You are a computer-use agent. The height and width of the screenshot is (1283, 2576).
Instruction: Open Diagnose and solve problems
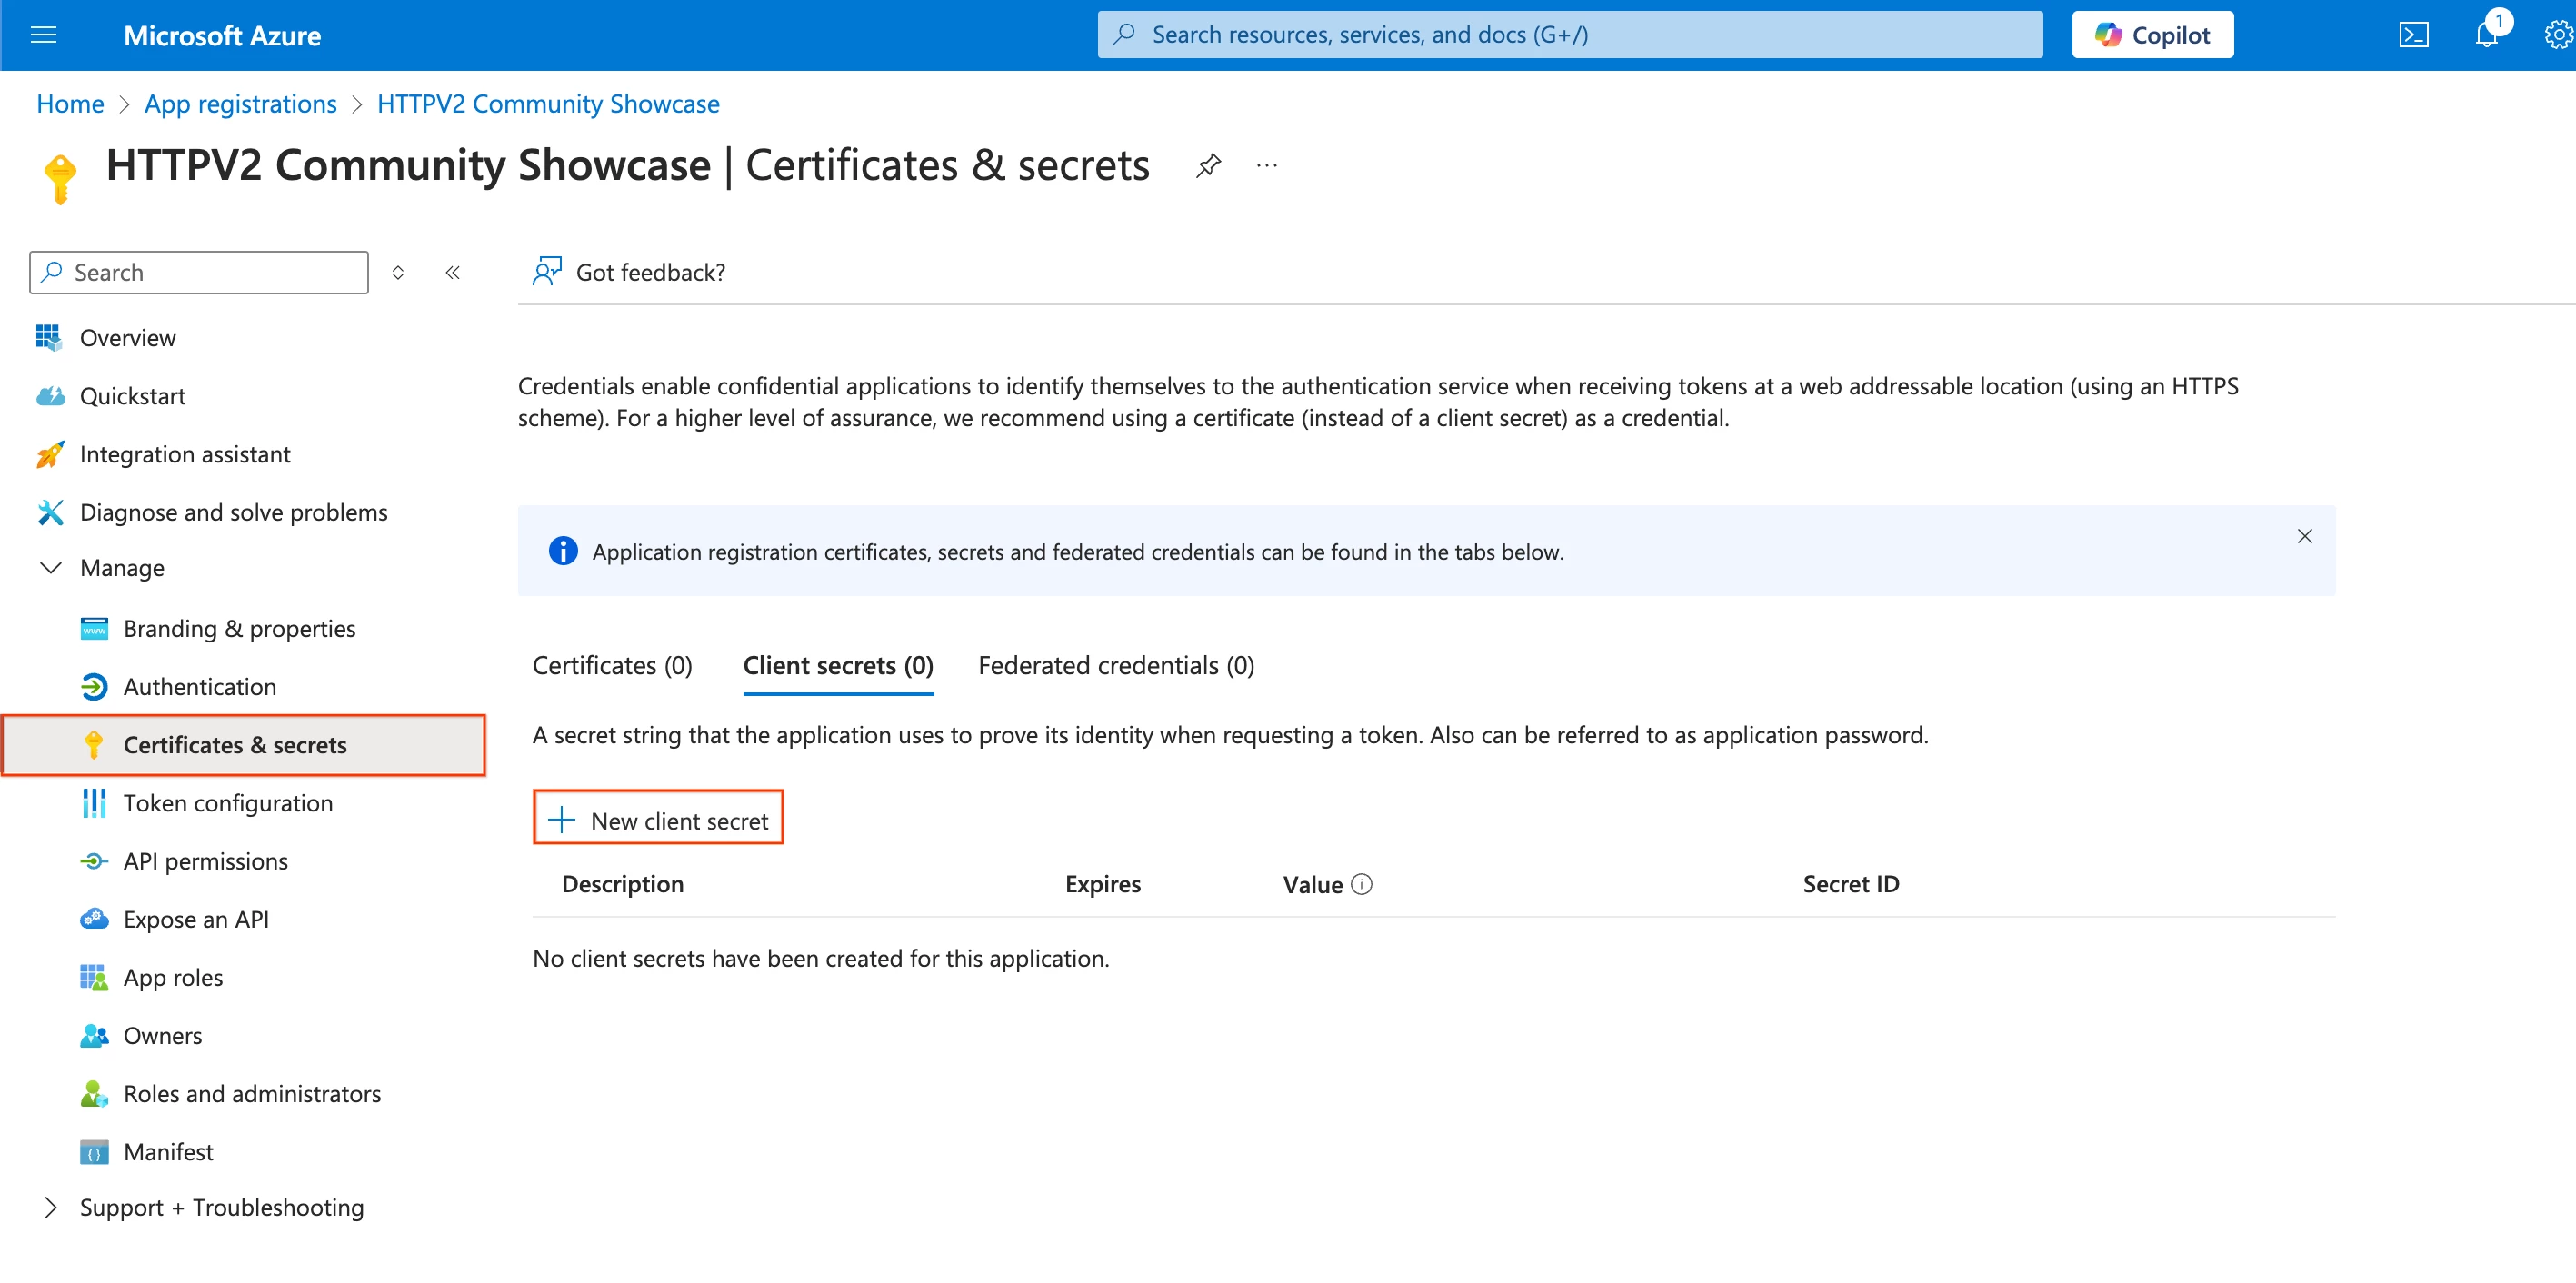234,512
